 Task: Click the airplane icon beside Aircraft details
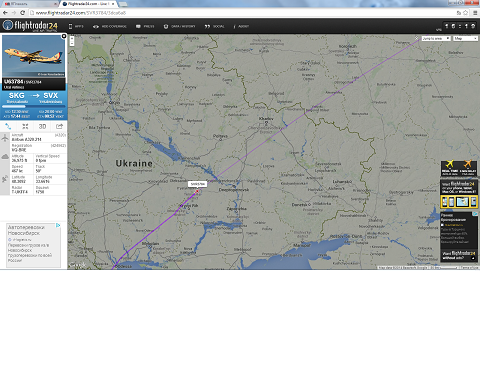pos(5,137)
